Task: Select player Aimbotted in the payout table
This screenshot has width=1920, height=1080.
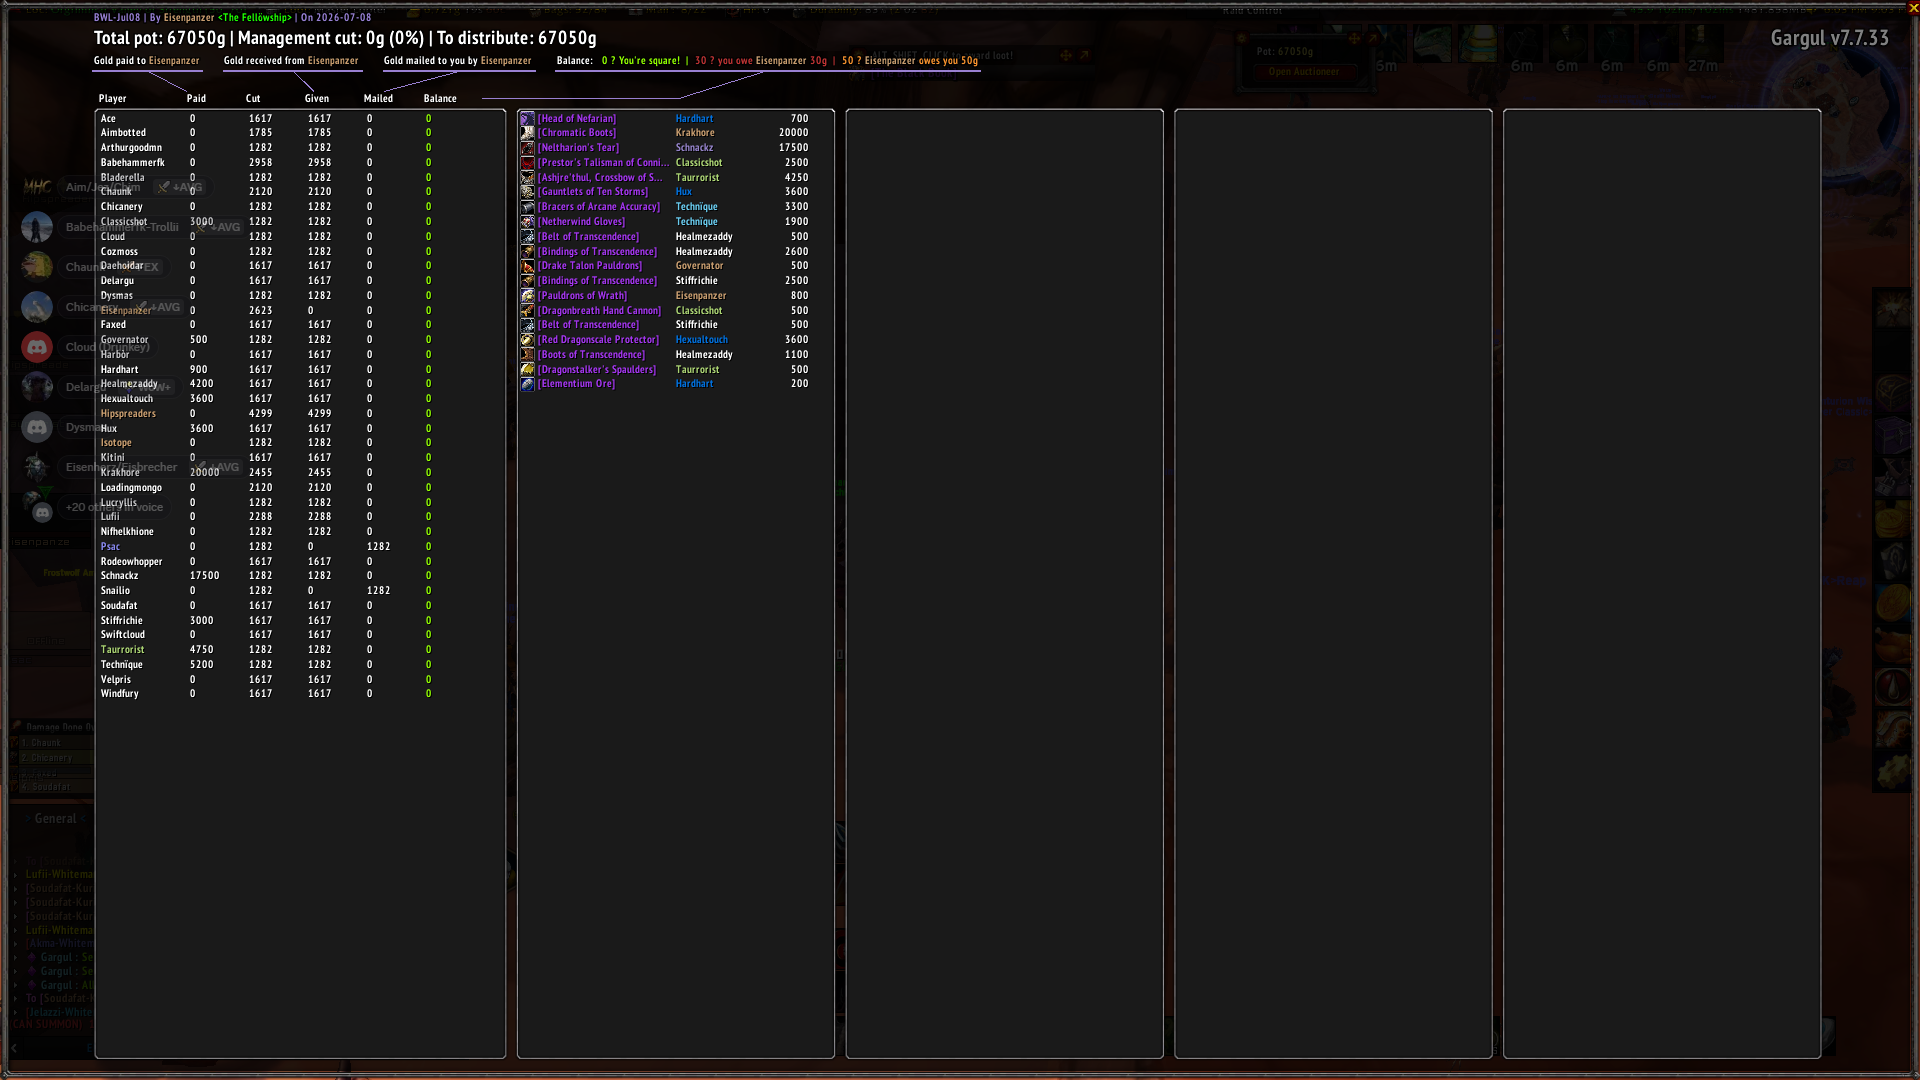Action: [x=123, y=133]
